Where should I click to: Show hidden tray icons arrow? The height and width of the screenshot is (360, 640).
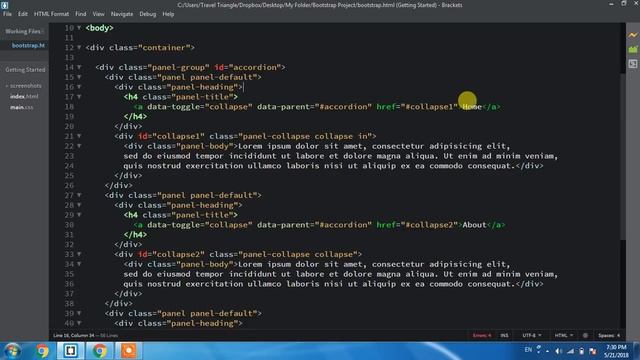pos(547,351)
